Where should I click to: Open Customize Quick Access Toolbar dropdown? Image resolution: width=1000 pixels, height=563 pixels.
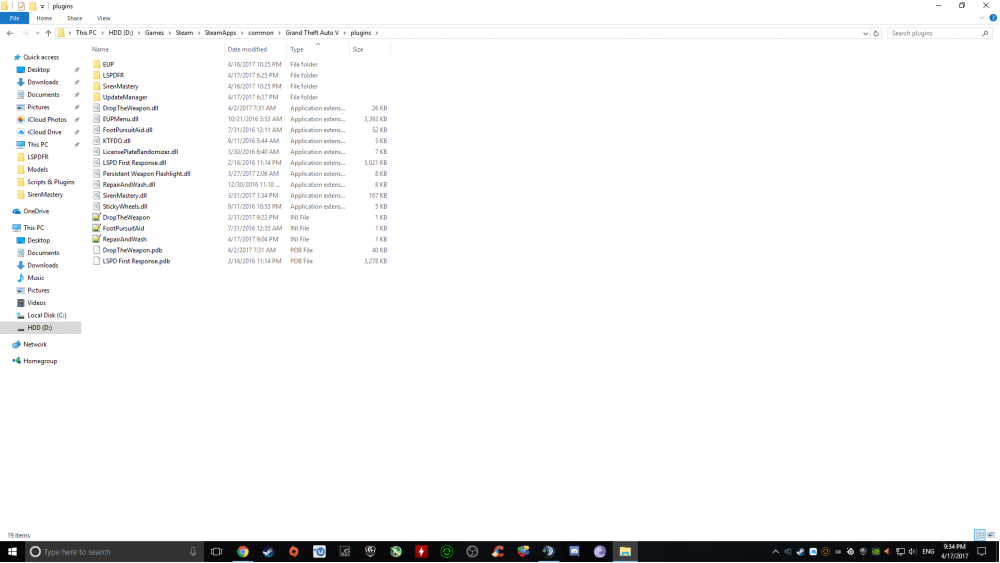[42, 6]
